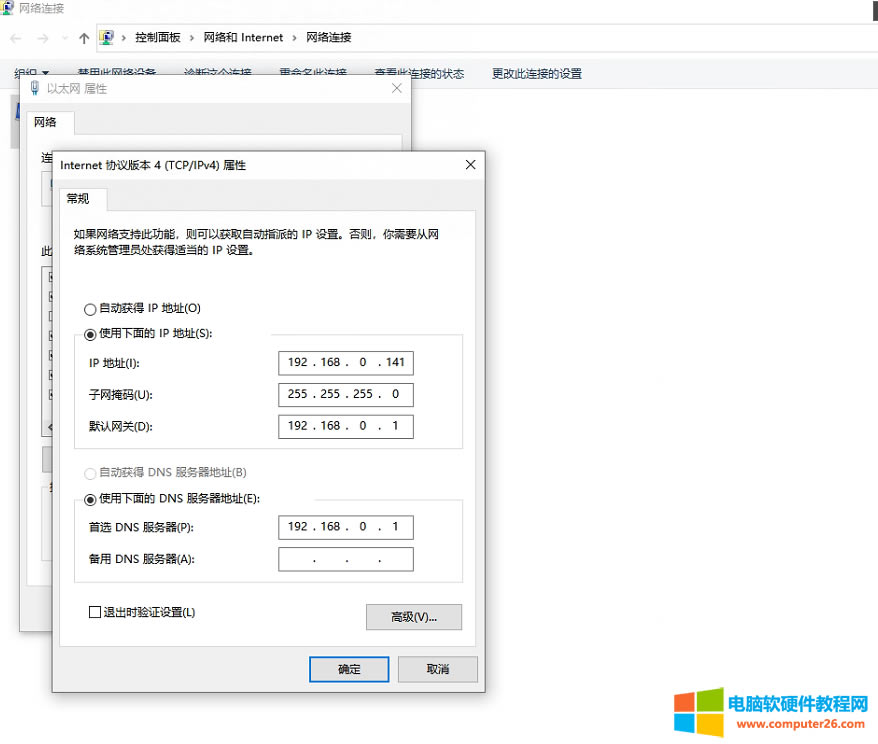The height and width of the screenshot is (744, 878).
Task: Select 自动获得 IP 地址 radio button
Action: point(91,309)
